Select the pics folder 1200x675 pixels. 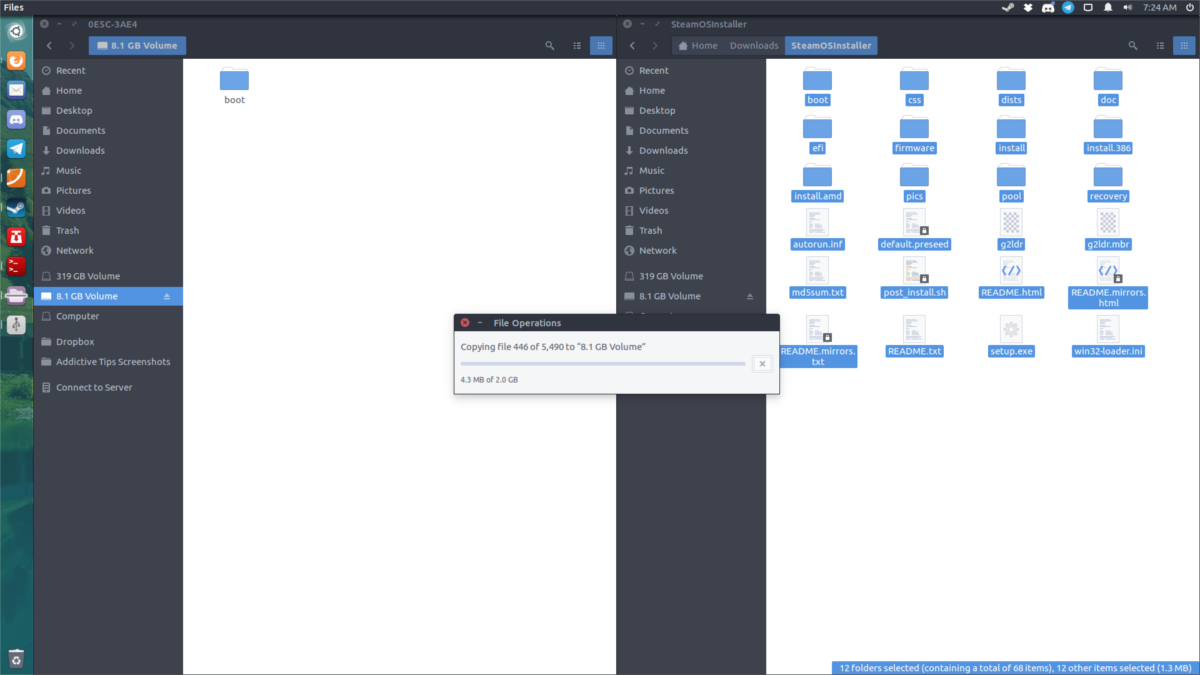pyautogui.click(x=914, y=182)
